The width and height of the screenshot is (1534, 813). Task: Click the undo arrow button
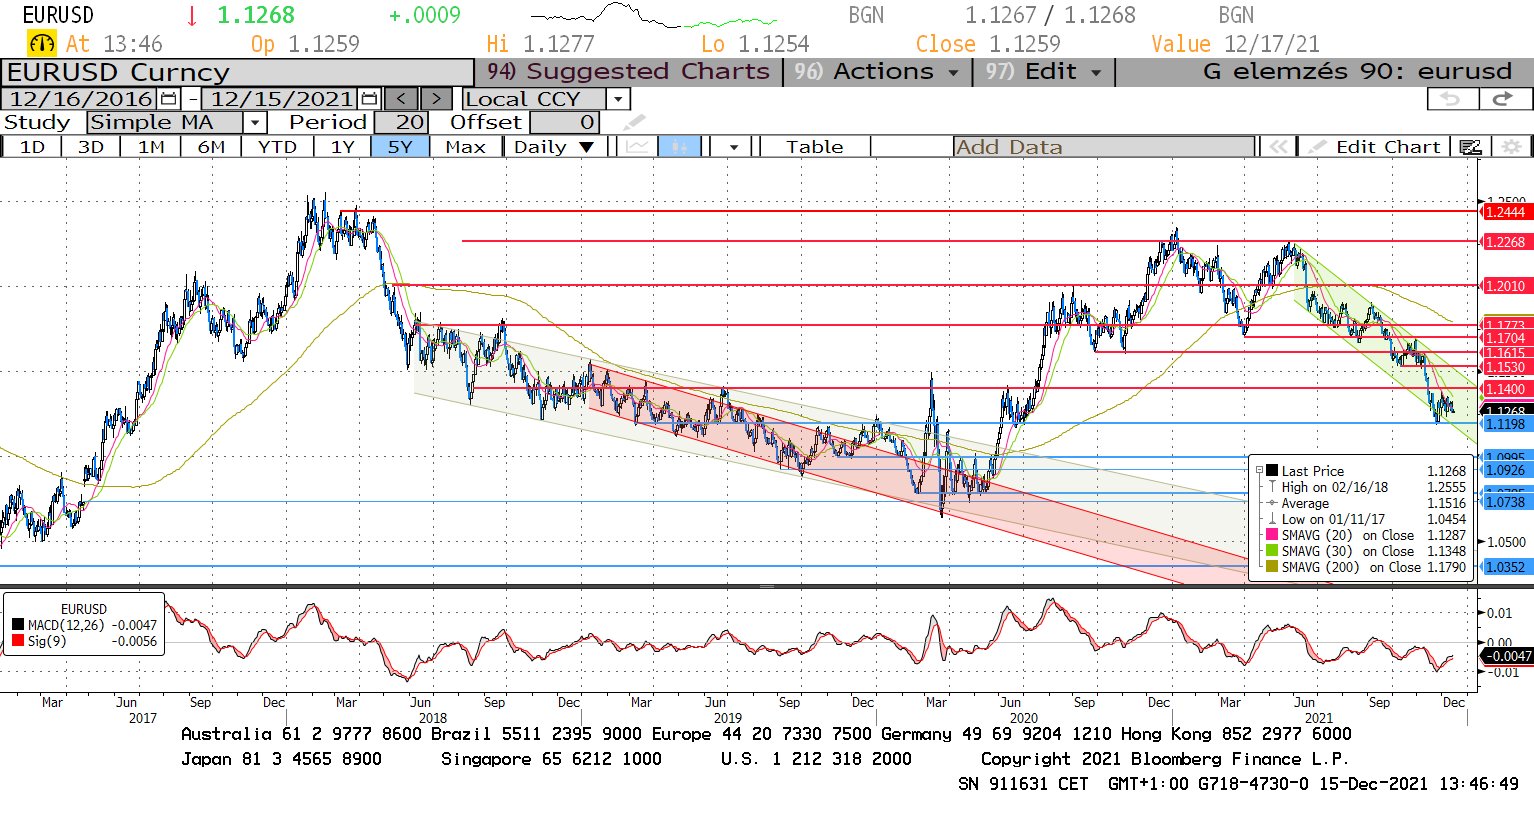[1451, 99]
